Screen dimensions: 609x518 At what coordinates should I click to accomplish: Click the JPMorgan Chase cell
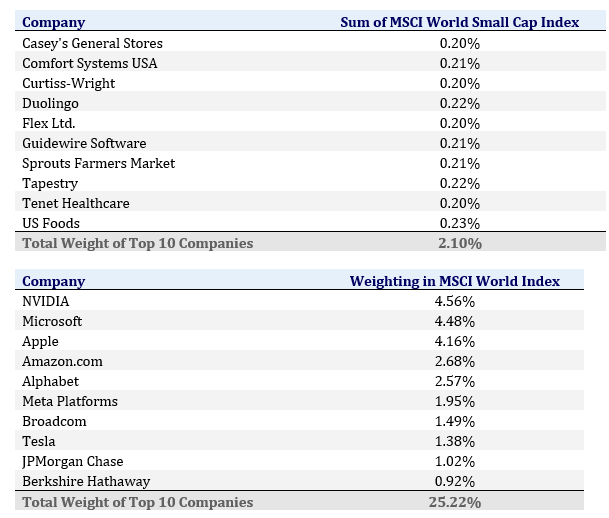pos(73,461)
